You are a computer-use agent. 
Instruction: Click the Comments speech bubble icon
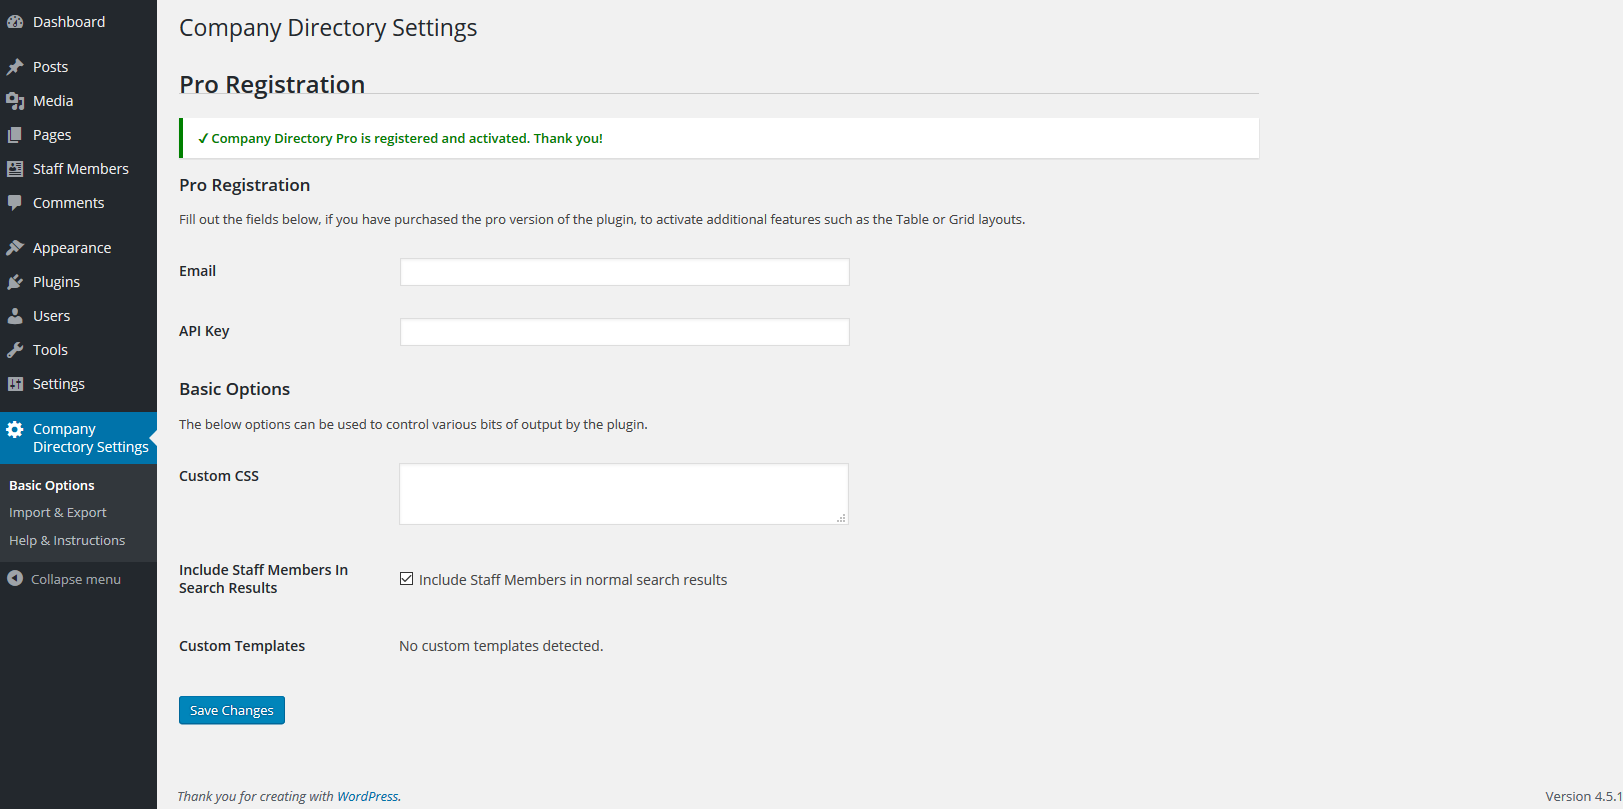[x=15, y=203]
